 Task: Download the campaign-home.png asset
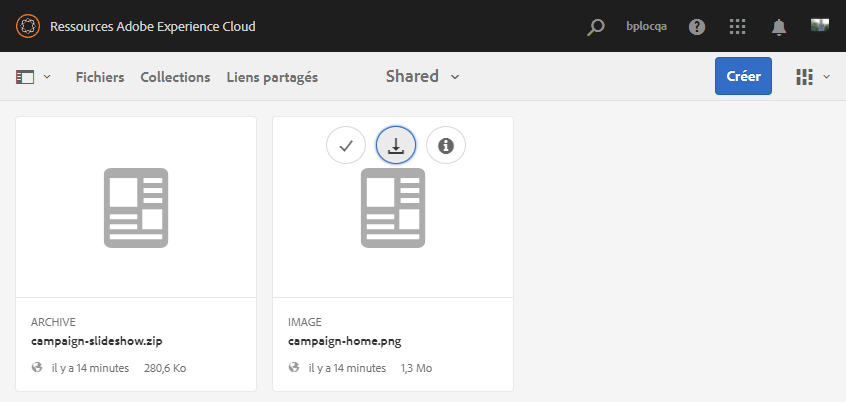396,146
